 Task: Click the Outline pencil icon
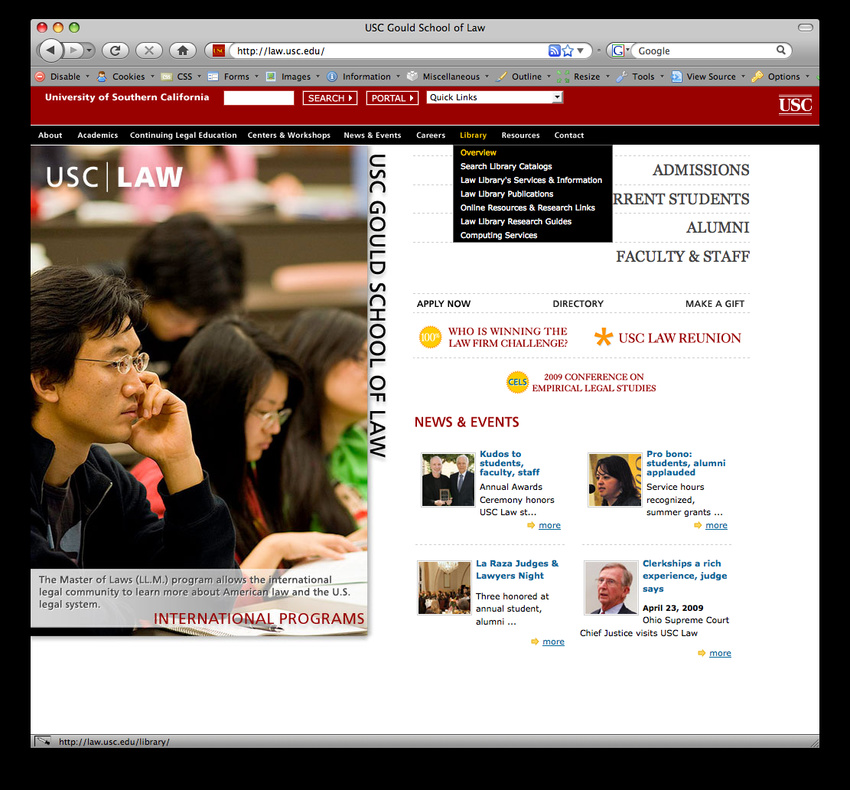click(x=501, y=76)
